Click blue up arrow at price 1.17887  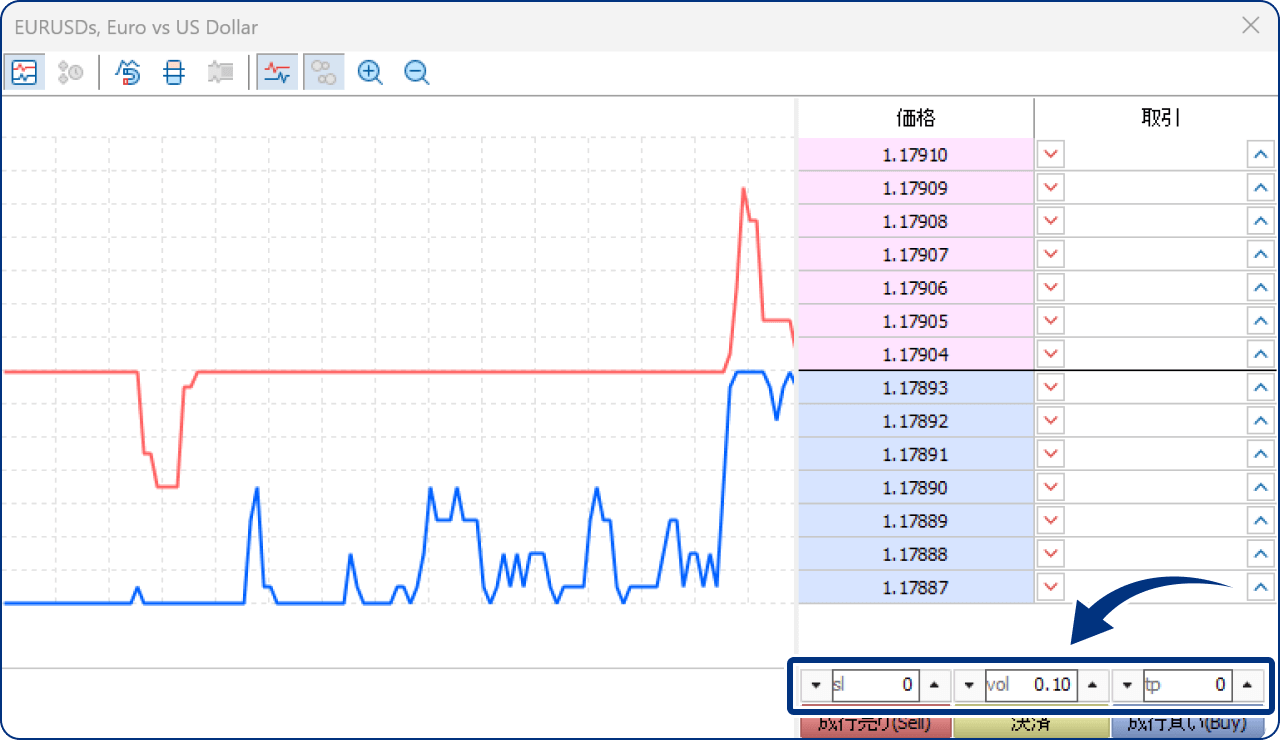coord(1260,588)
